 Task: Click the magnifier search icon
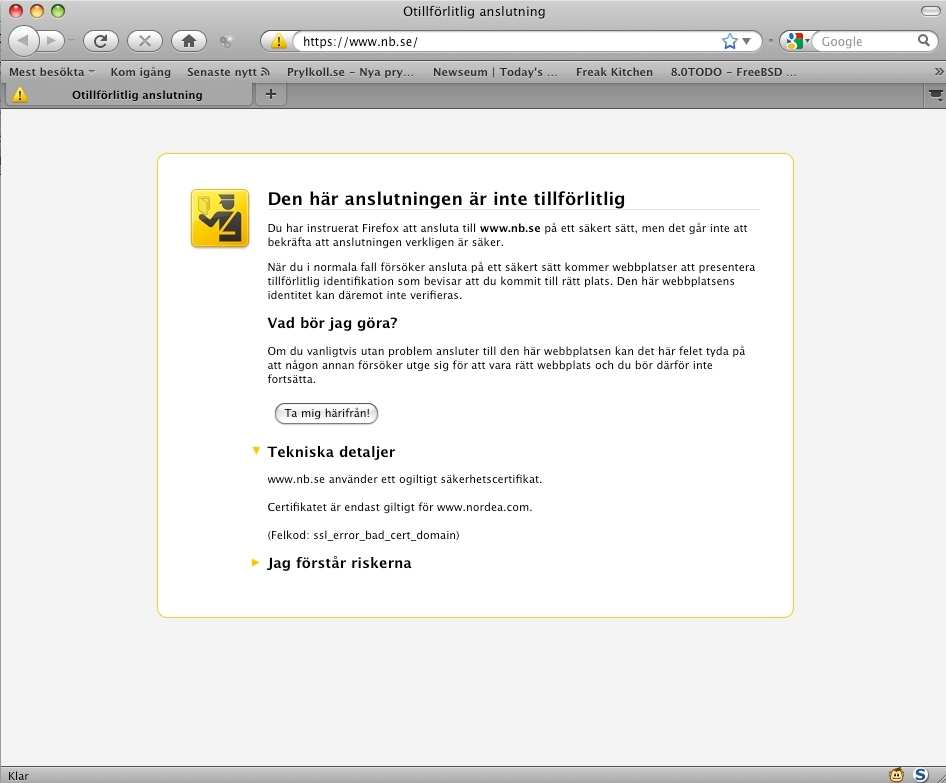[924, 40]
